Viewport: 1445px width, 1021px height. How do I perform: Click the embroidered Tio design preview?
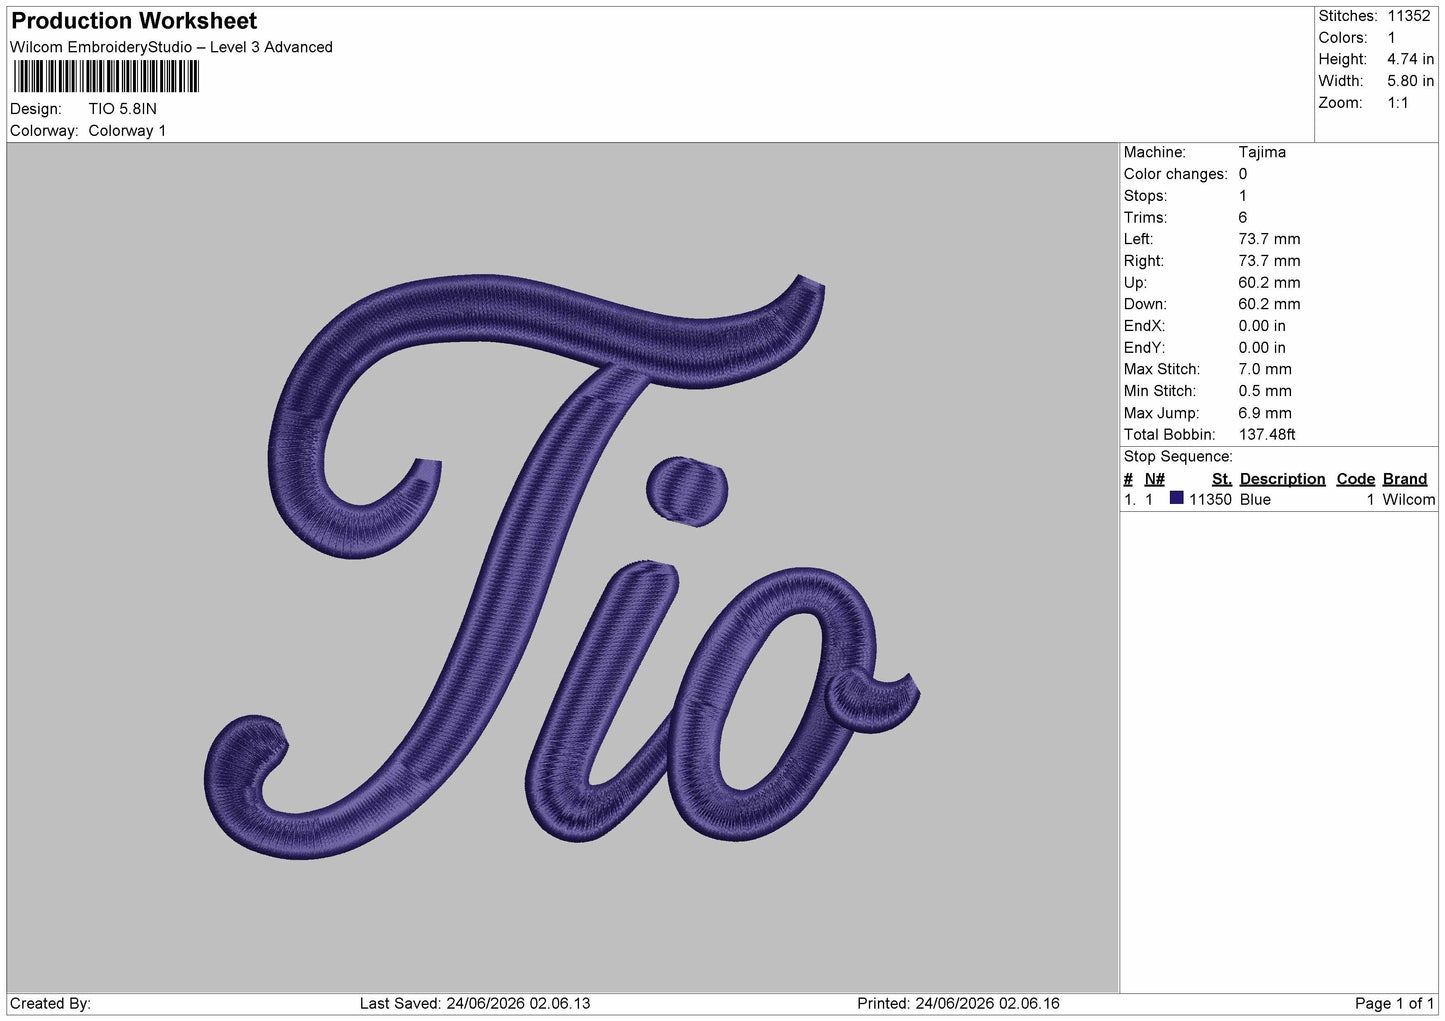point(561,567)
